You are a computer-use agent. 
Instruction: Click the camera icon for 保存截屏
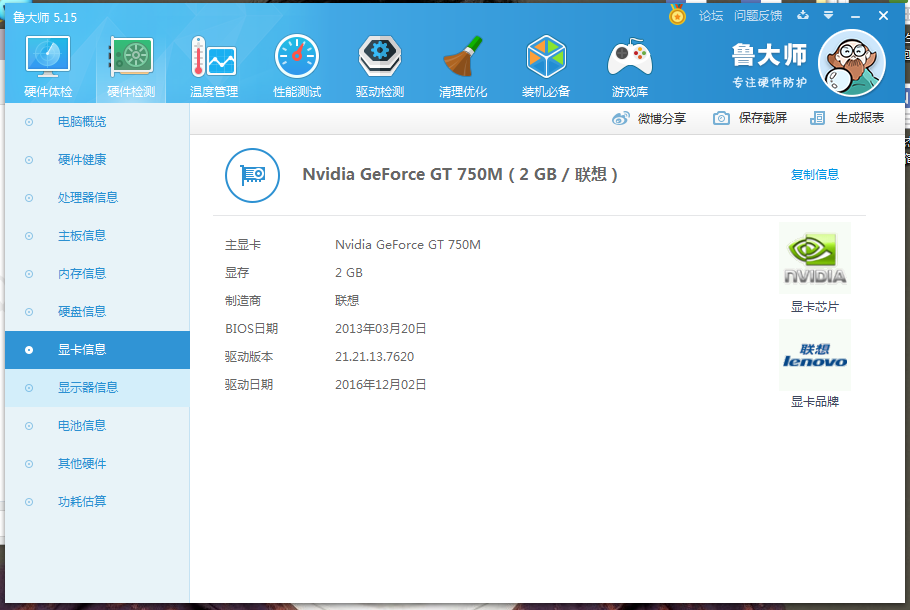click(721, 118)
